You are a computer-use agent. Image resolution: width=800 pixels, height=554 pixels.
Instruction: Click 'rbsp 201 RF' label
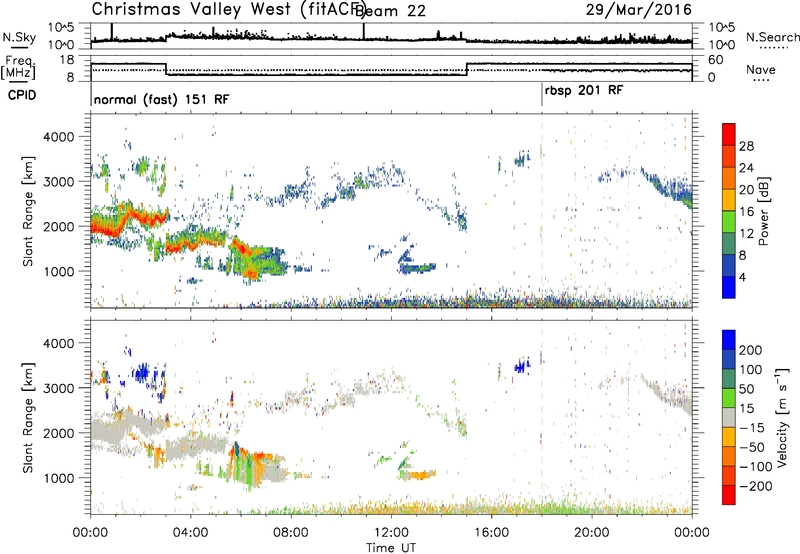[584, 91]
